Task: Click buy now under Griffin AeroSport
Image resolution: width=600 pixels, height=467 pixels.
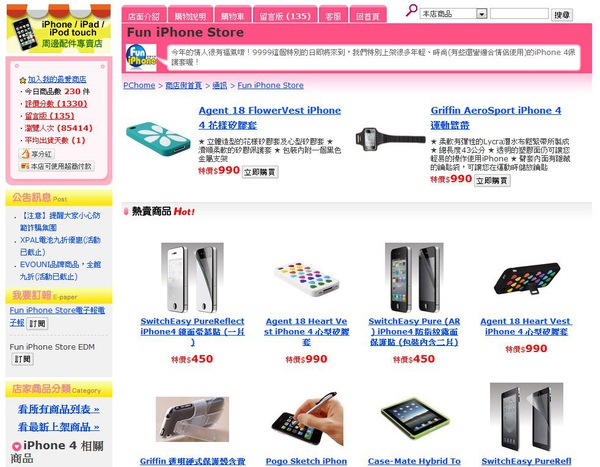Action: point(492,181)
